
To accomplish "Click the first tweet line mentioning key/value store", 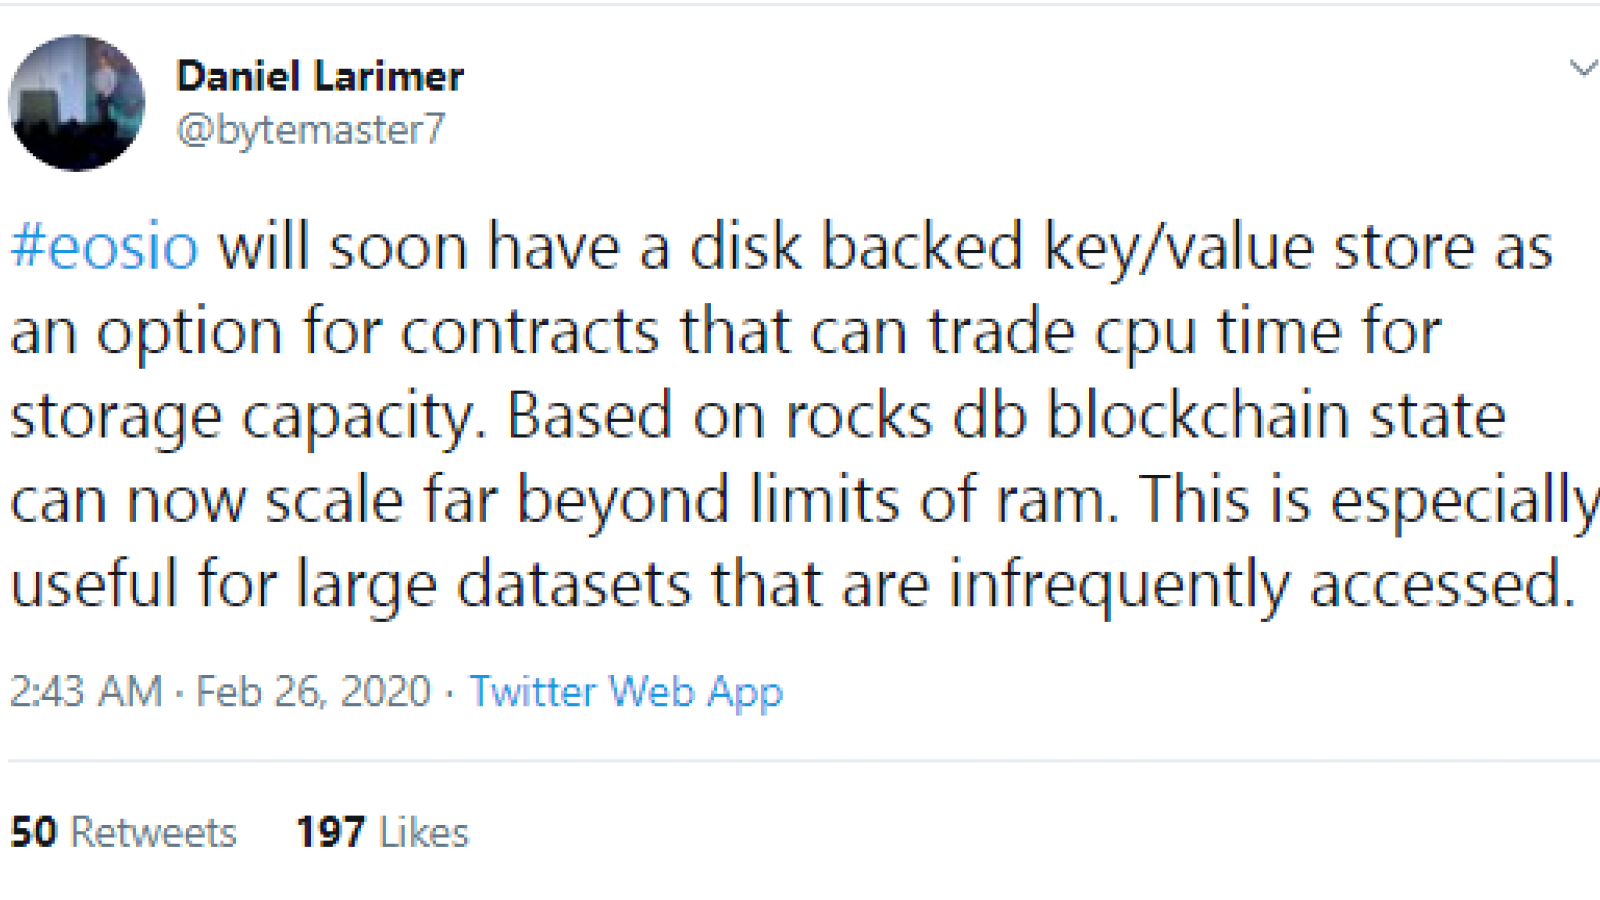I will [781, 247].
